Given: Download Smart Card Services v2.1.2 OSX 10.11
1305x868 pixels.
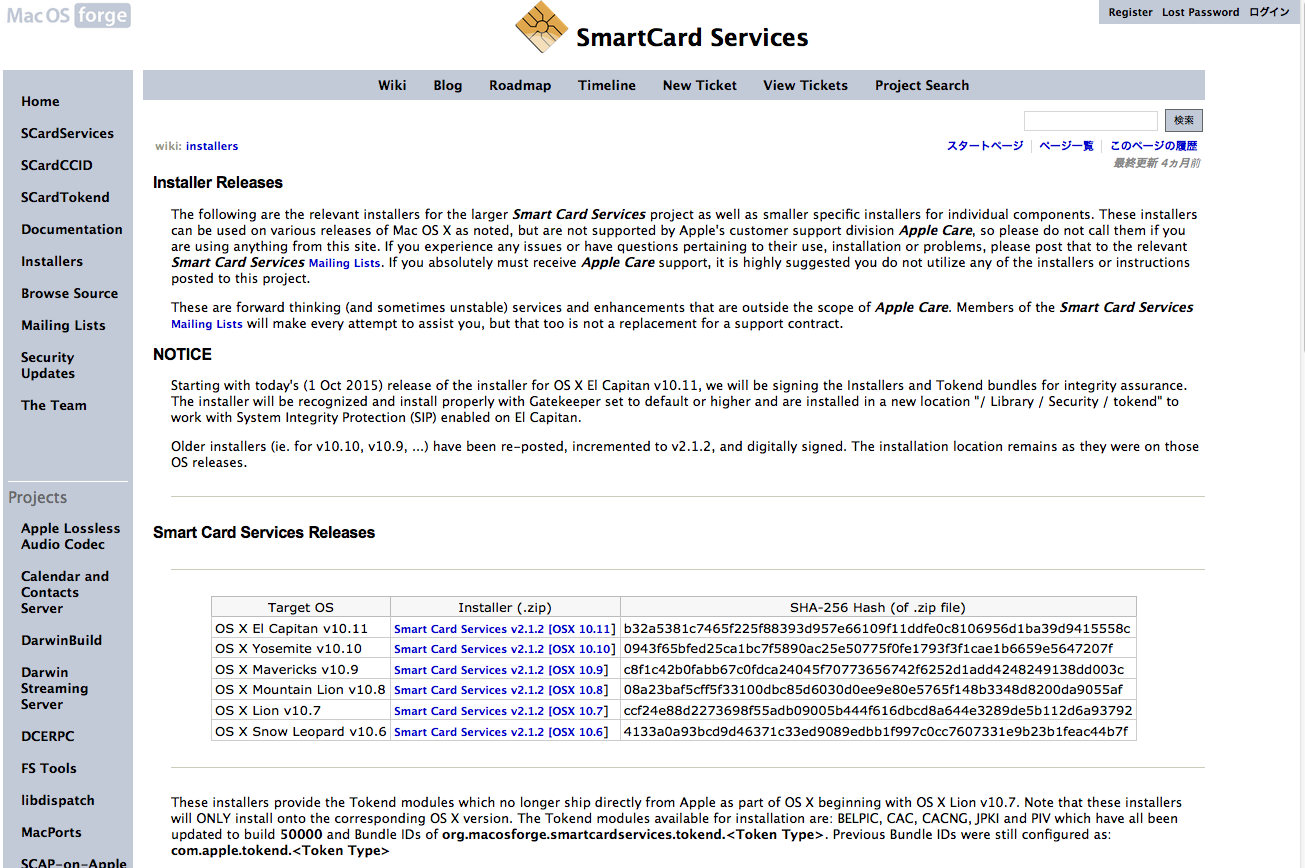Looking at the screenshot, I should click(x=504, y=629).
